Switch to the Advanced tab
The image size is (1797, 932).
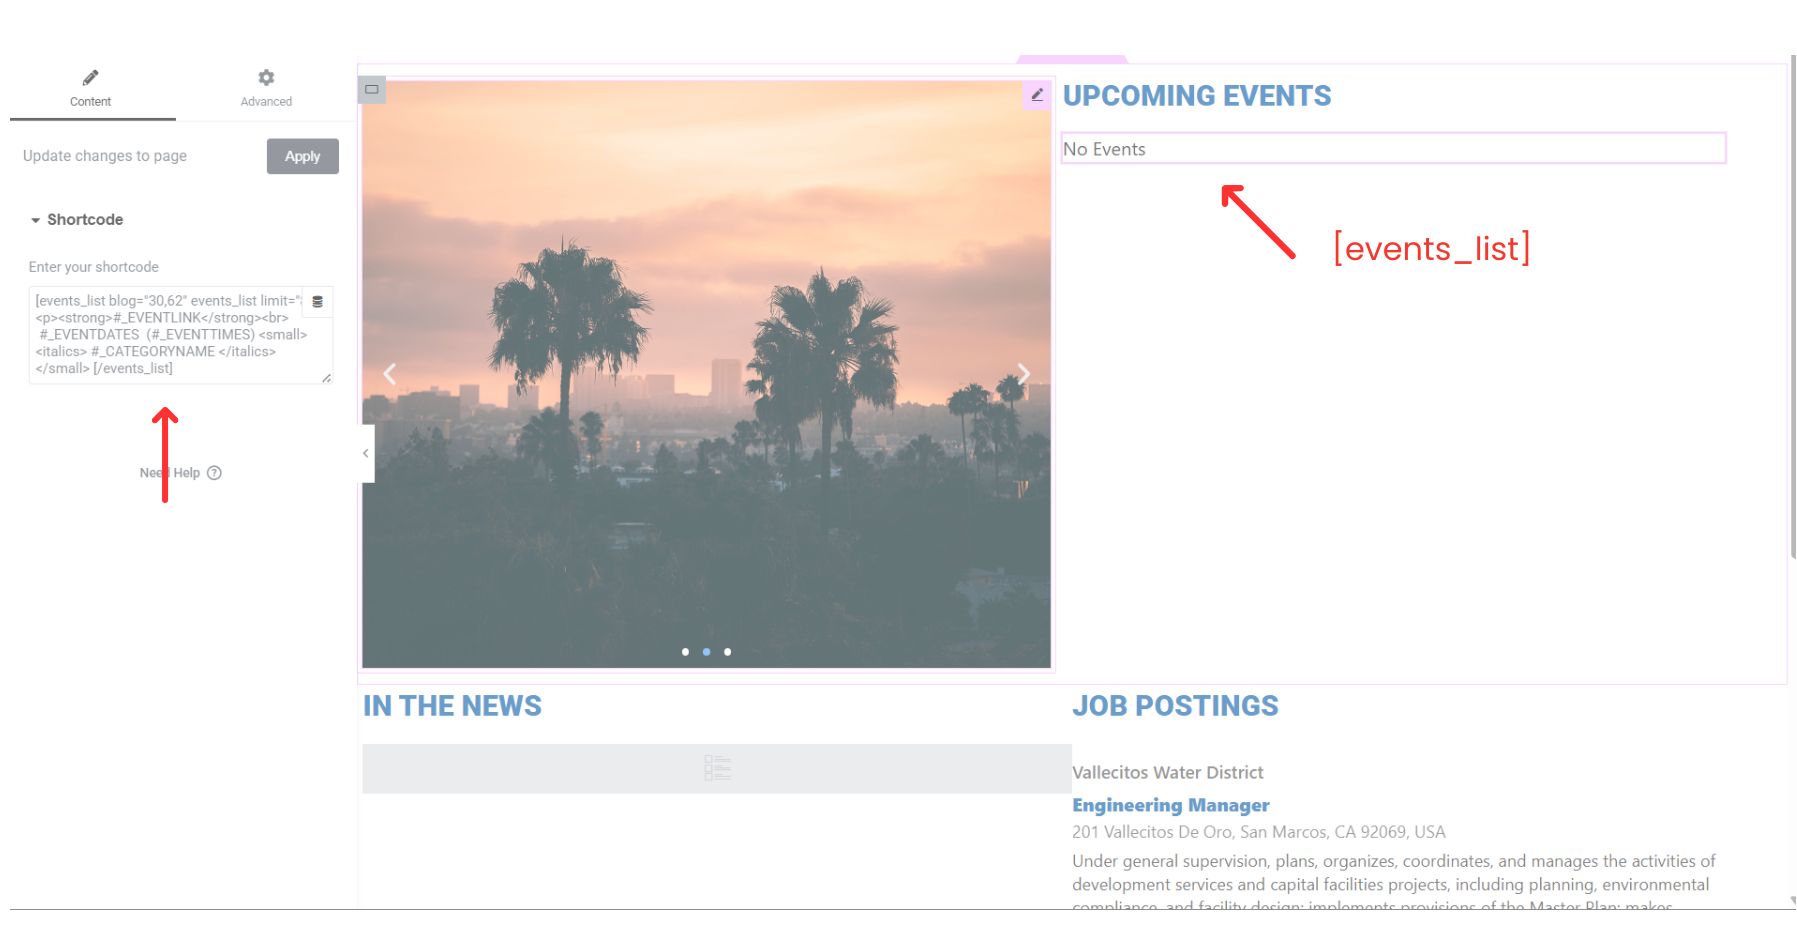tap(266, 88)
